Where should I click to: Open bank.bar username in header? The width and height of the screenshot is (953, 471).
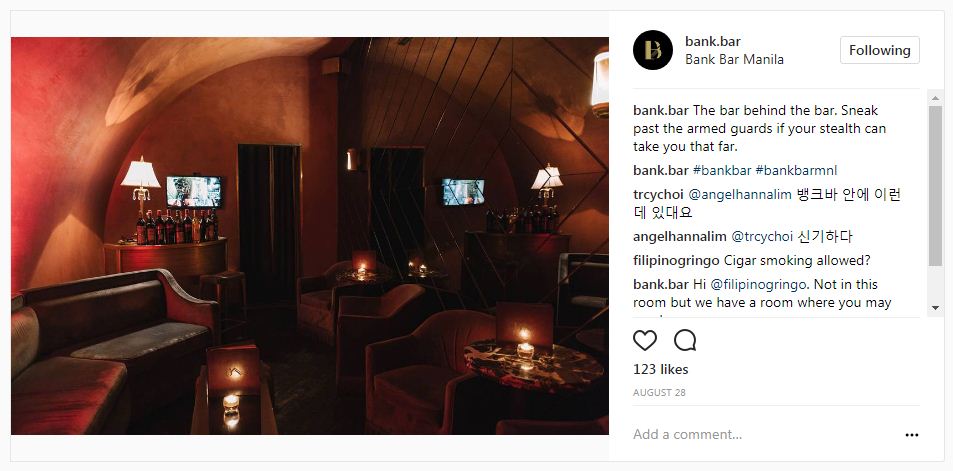click(712, 41)
